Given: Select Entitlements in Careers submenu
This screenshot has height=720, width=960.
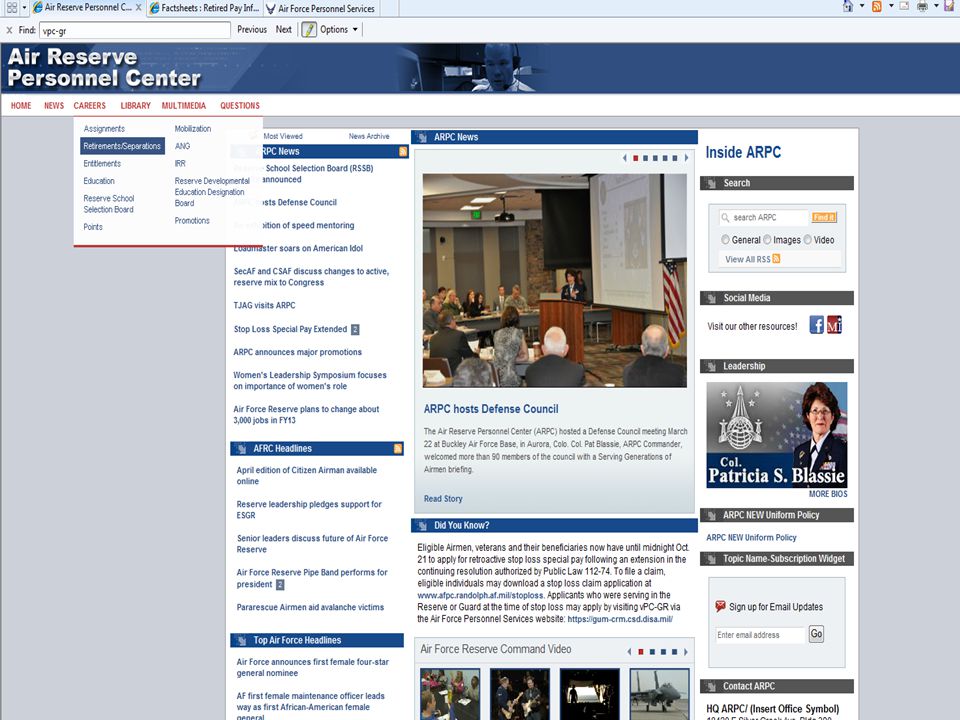Looking at the screenshot, I should 102,163.
